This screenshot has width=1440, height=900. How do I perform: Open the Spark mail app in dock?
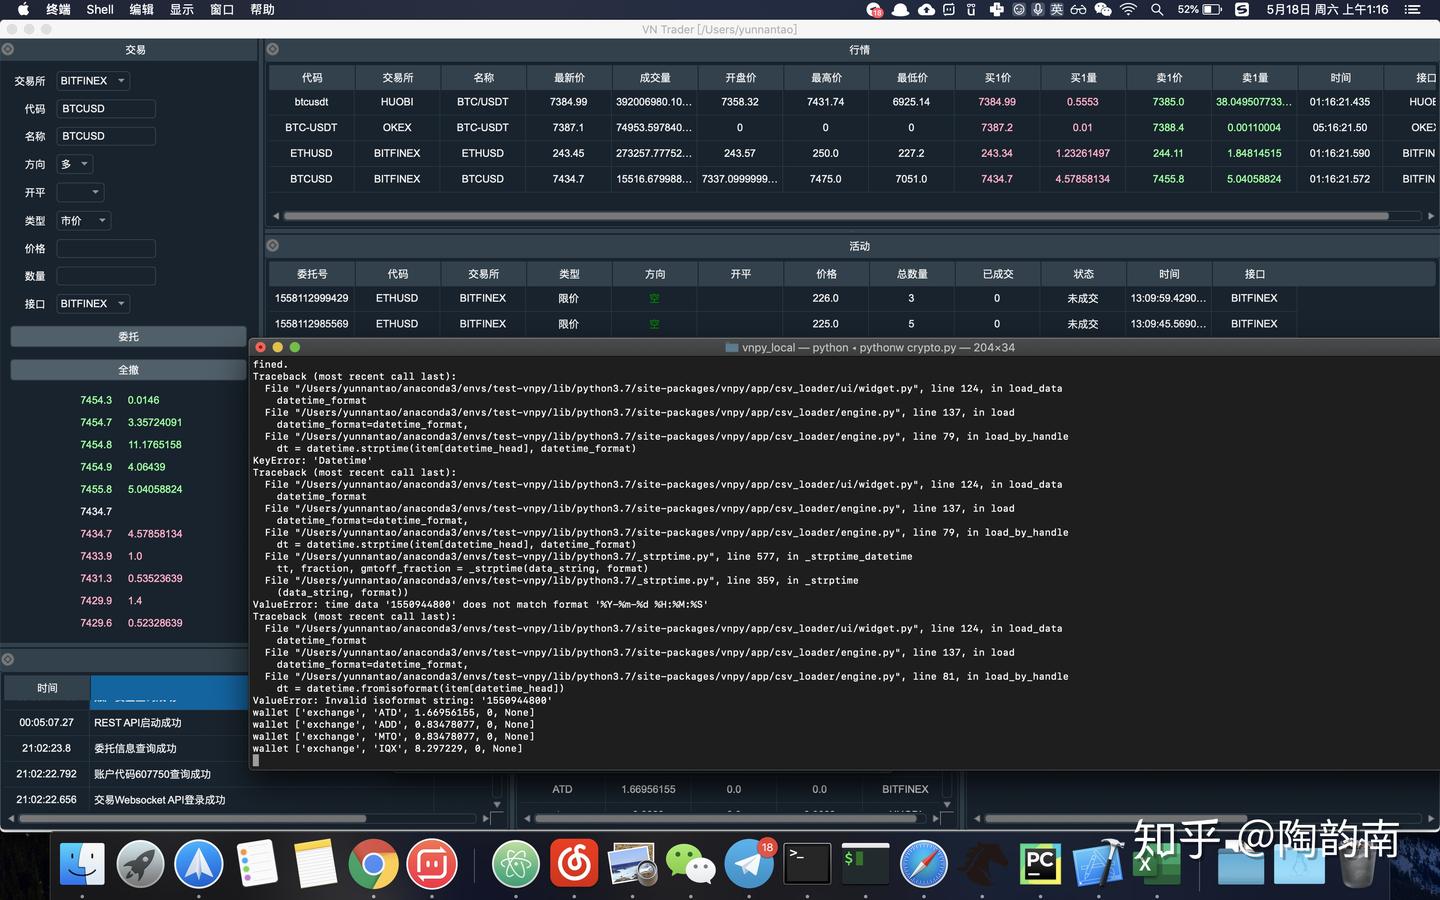tap(199, 864)
